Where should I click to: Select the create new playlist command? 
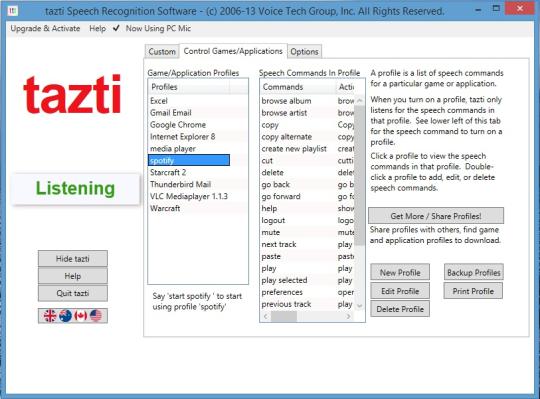click(307, 148)
